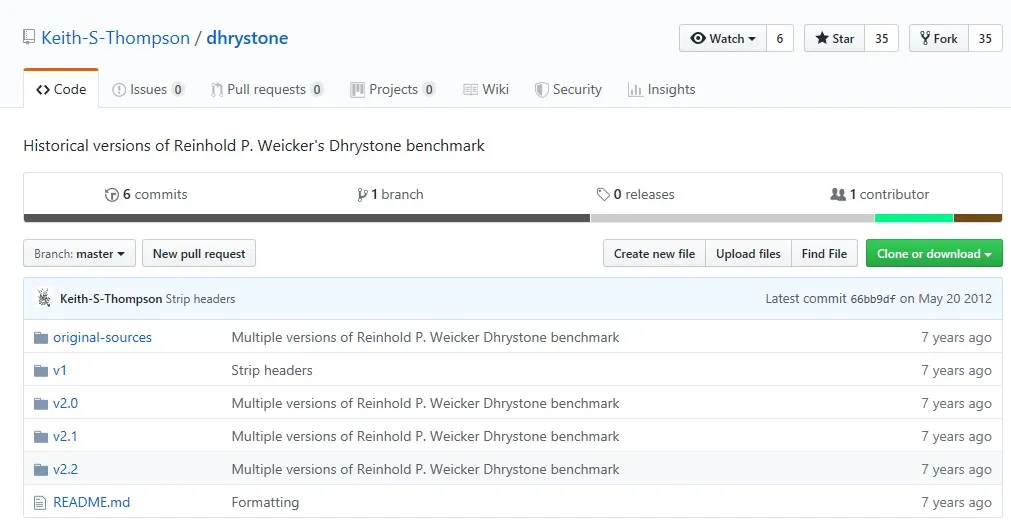
Task: Open the v2.2 folder link
Action: pos(65,470)
